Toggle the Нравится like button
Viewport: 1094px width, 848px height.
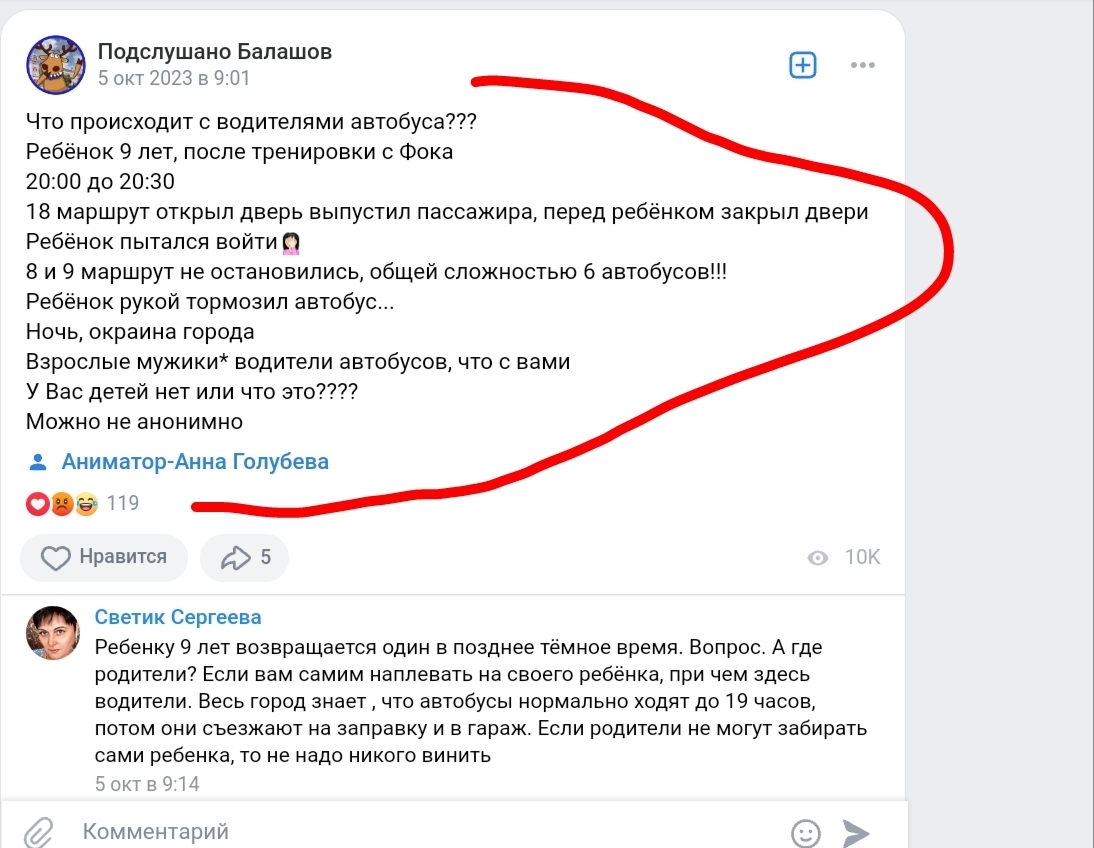point(104,557)
